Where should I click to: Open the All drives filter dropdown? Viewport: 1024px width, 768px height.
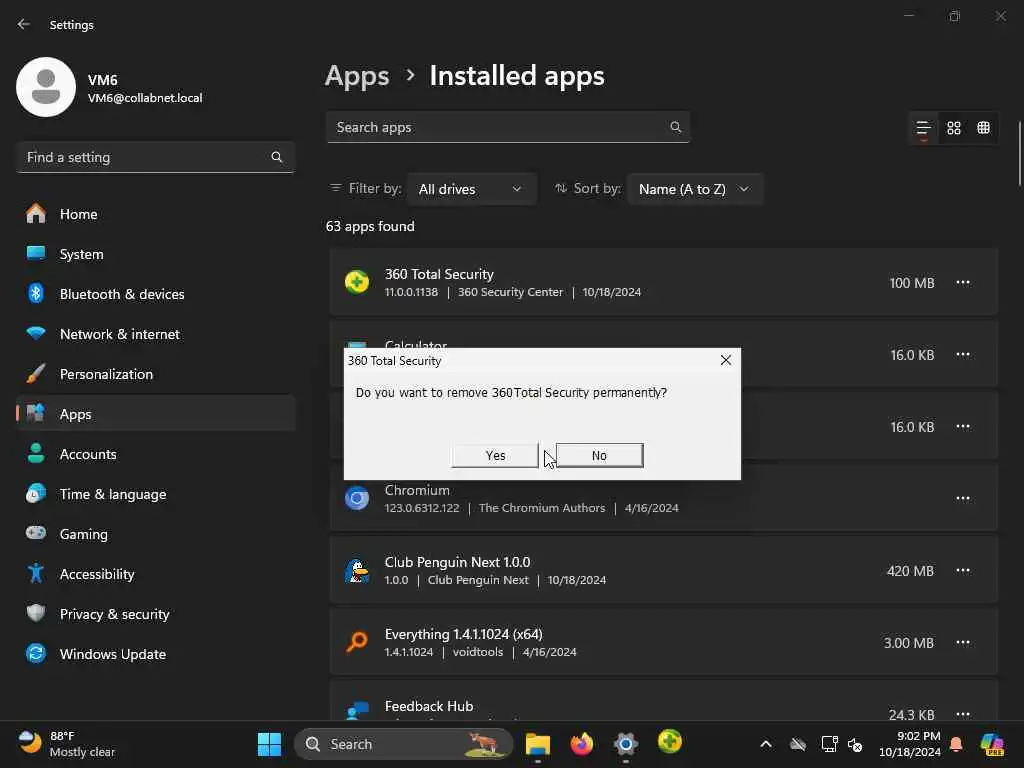472,189
